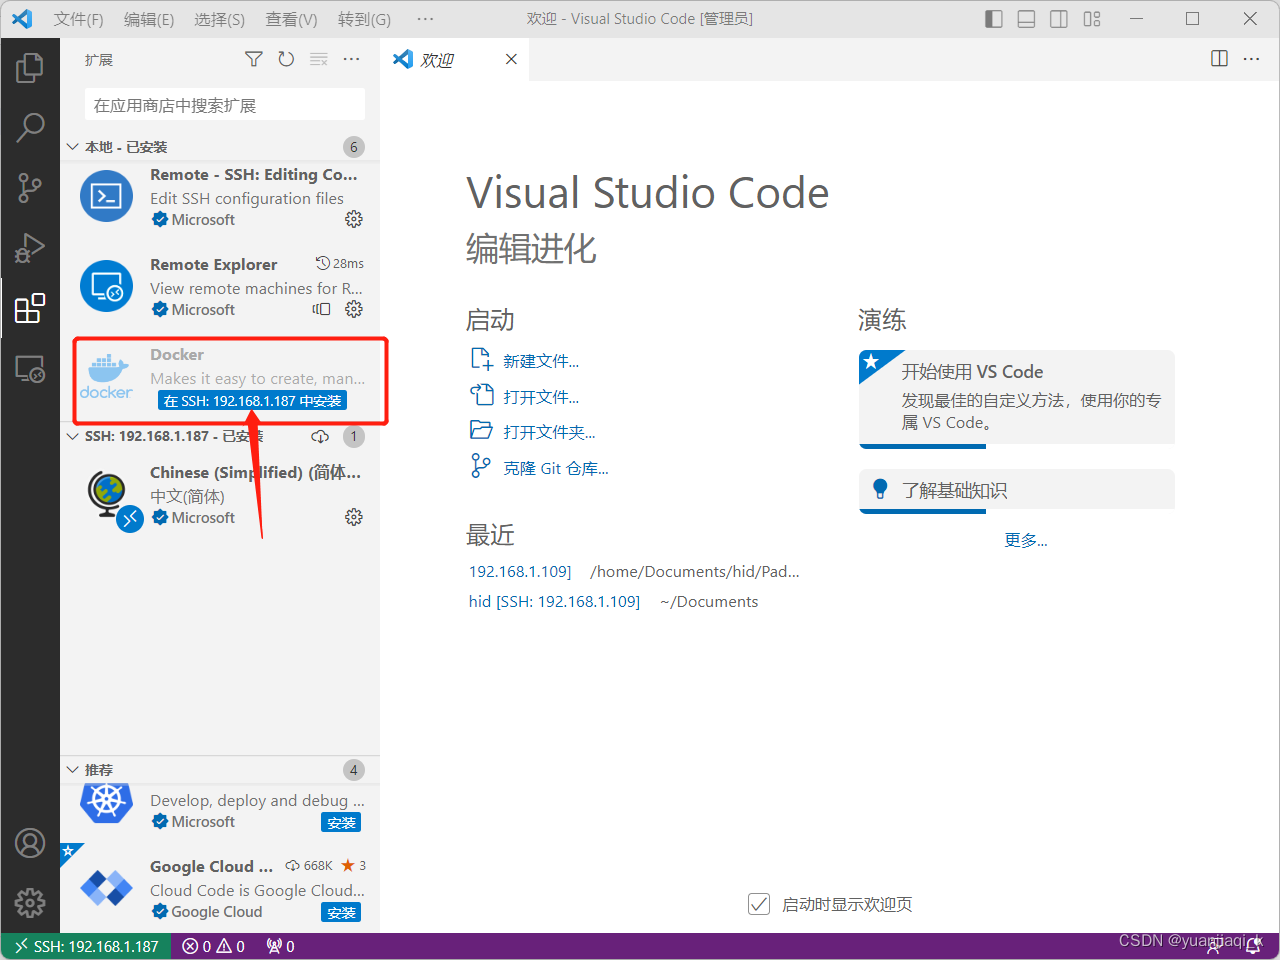The height and width of the screenshot is (960, 1280).
Task: Open the Explorer view in activity bar
Action: tap(30, 68)
